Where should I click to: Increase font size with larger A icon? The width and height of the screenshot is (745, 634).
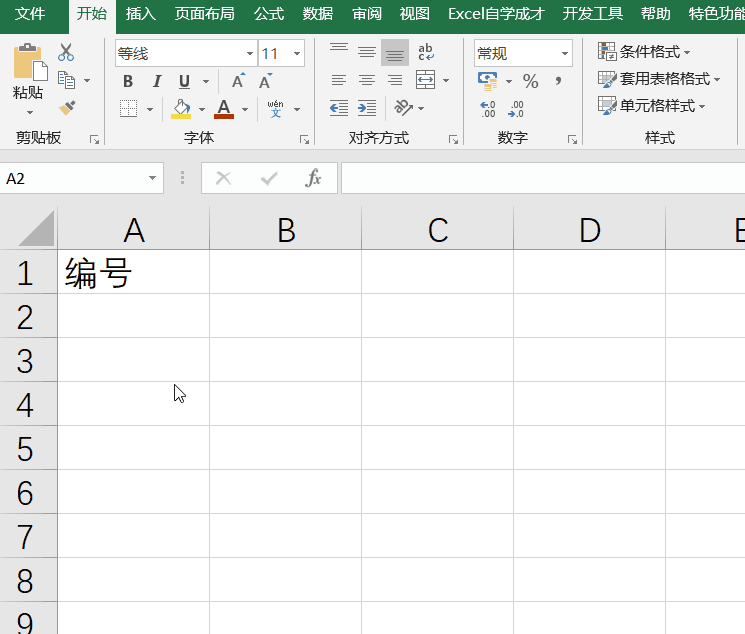(x=238, y=81)
